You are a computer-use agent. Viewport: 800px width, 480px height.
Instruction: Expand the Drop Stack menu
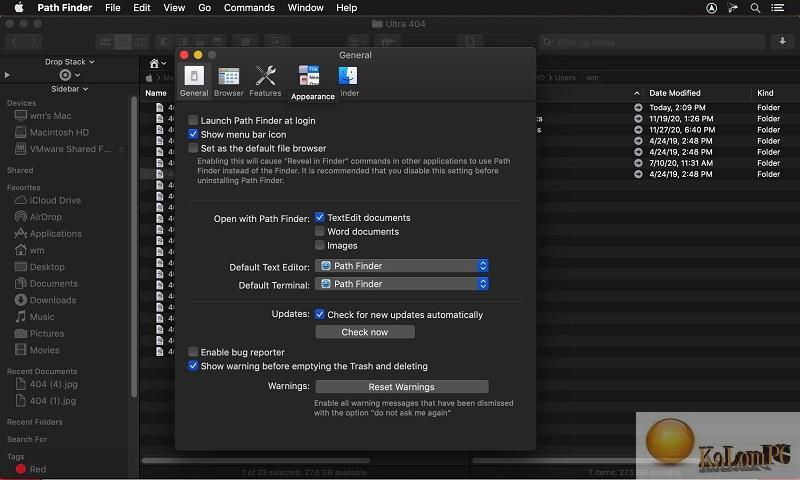(x=69, y=62)
